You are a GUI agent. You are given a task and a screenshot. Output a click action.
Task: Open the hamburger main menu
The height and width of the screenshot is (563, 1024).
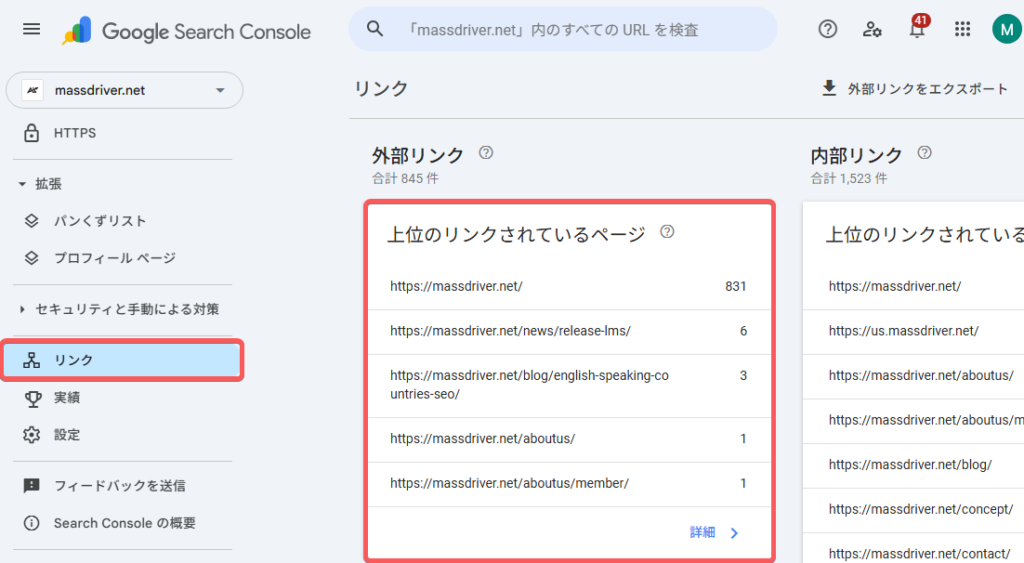click(x=31, y=29)
